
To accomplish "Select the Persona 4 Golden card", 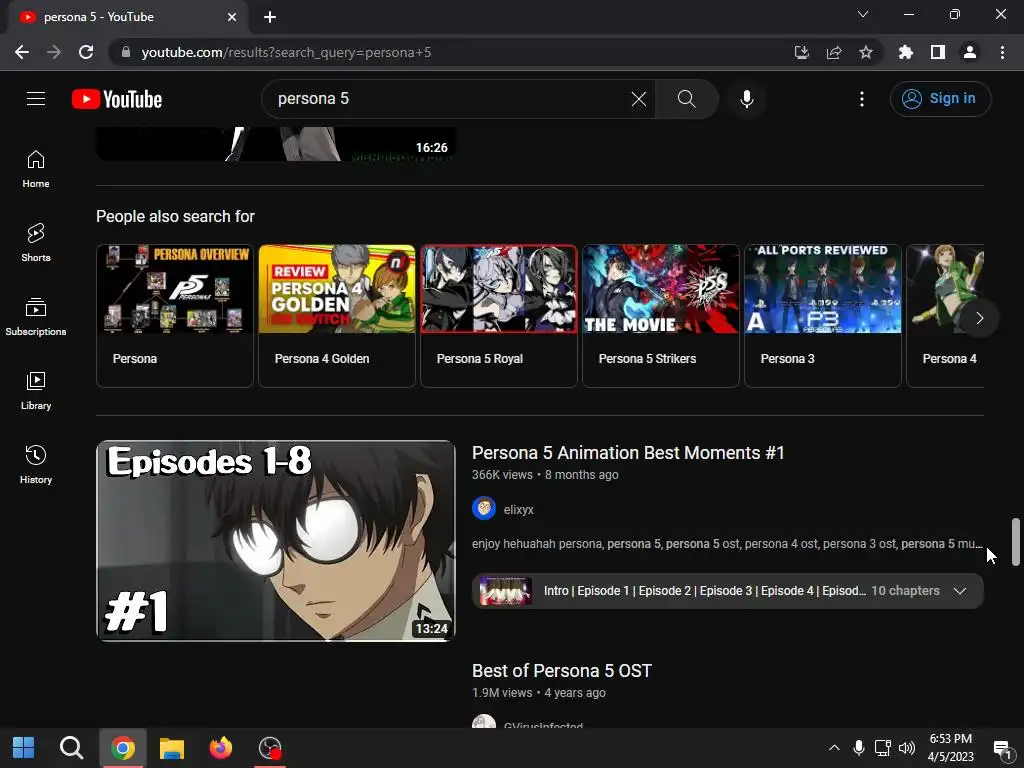I will (336, 315).
